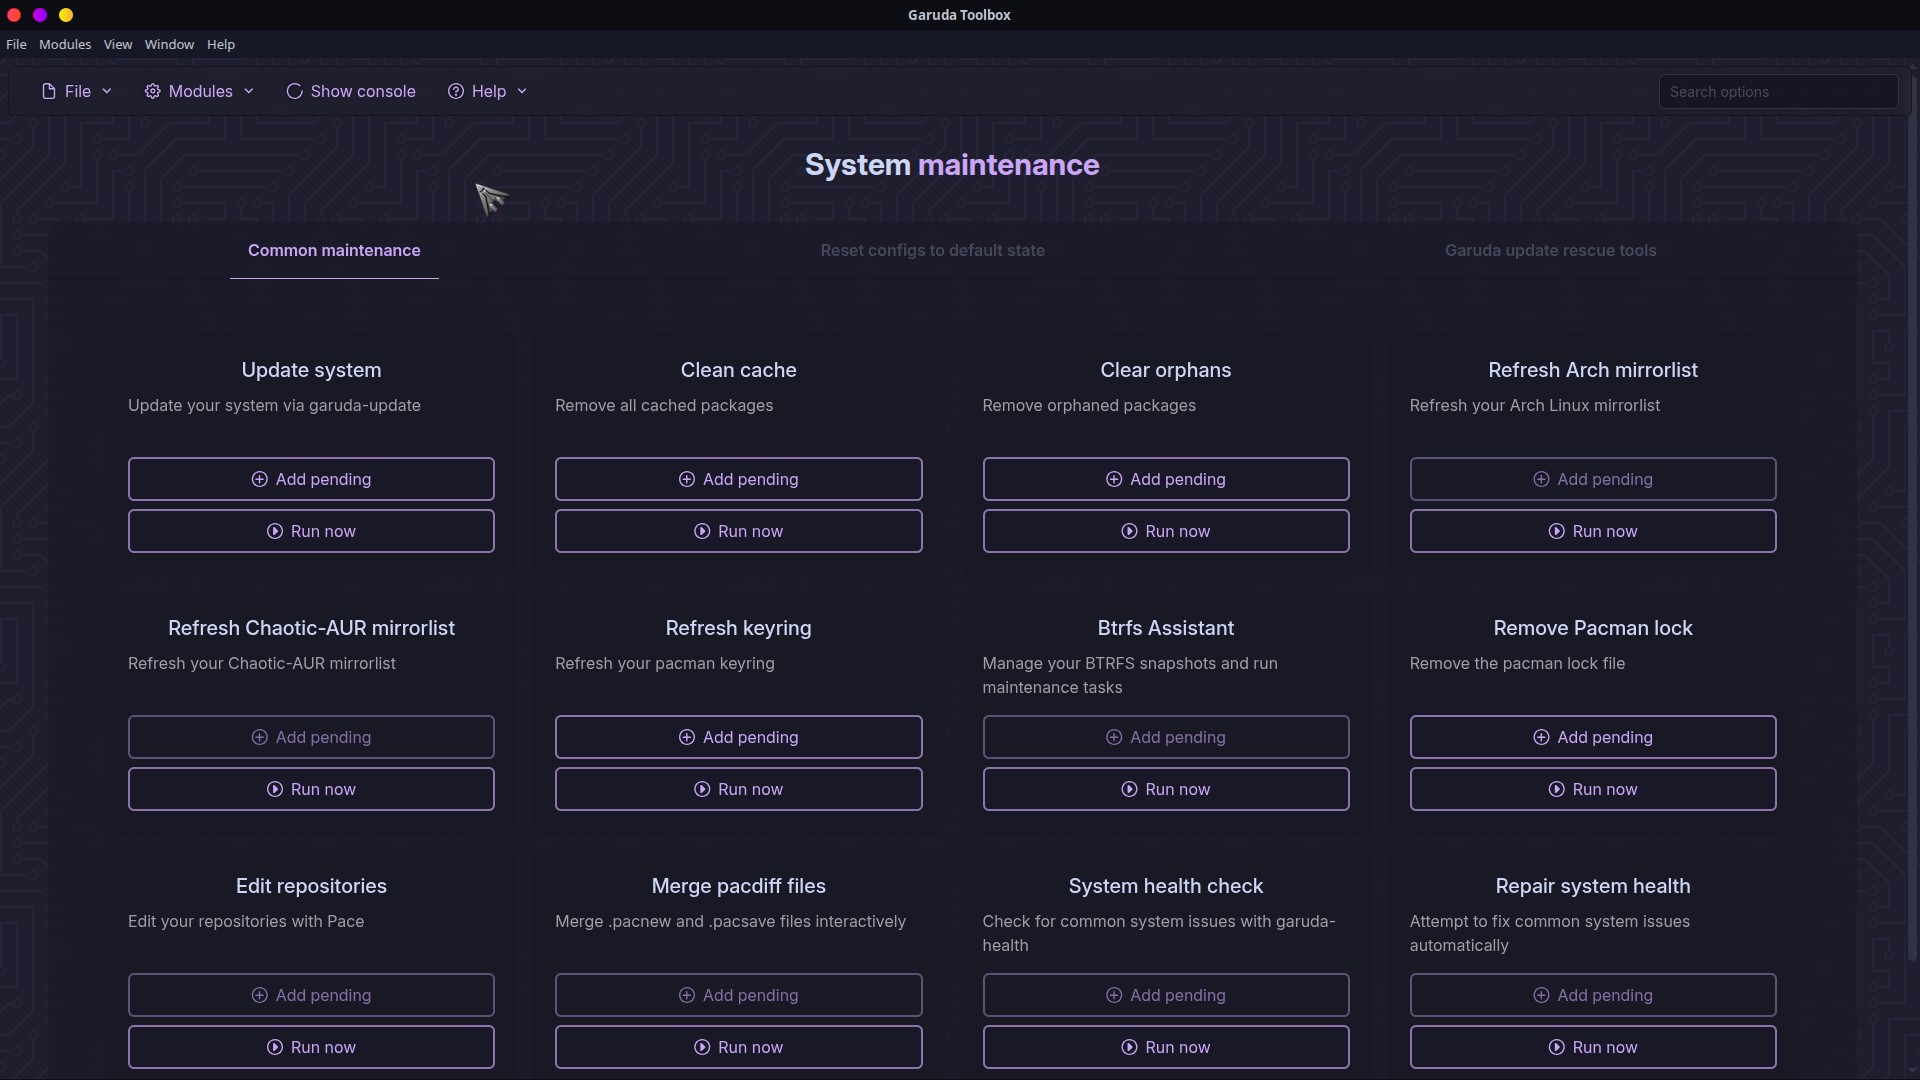
Task: Click the "System maintenance" page heading
Action: click(952, 165)
